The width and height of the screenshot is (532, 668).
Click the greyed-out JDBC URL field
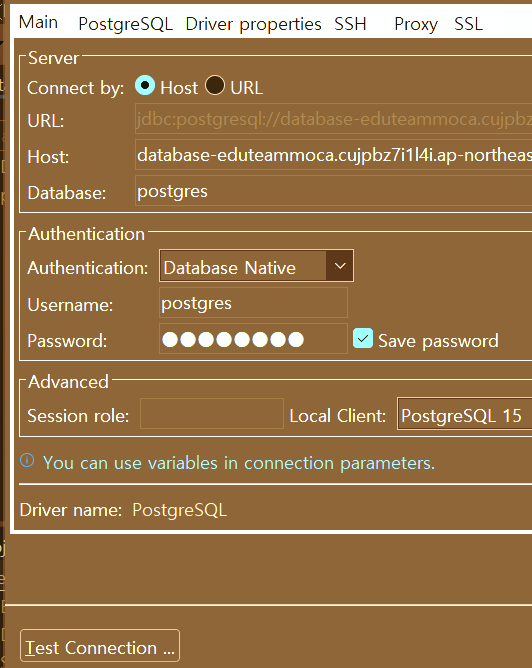pyautogui.click(x=334, y=119)
